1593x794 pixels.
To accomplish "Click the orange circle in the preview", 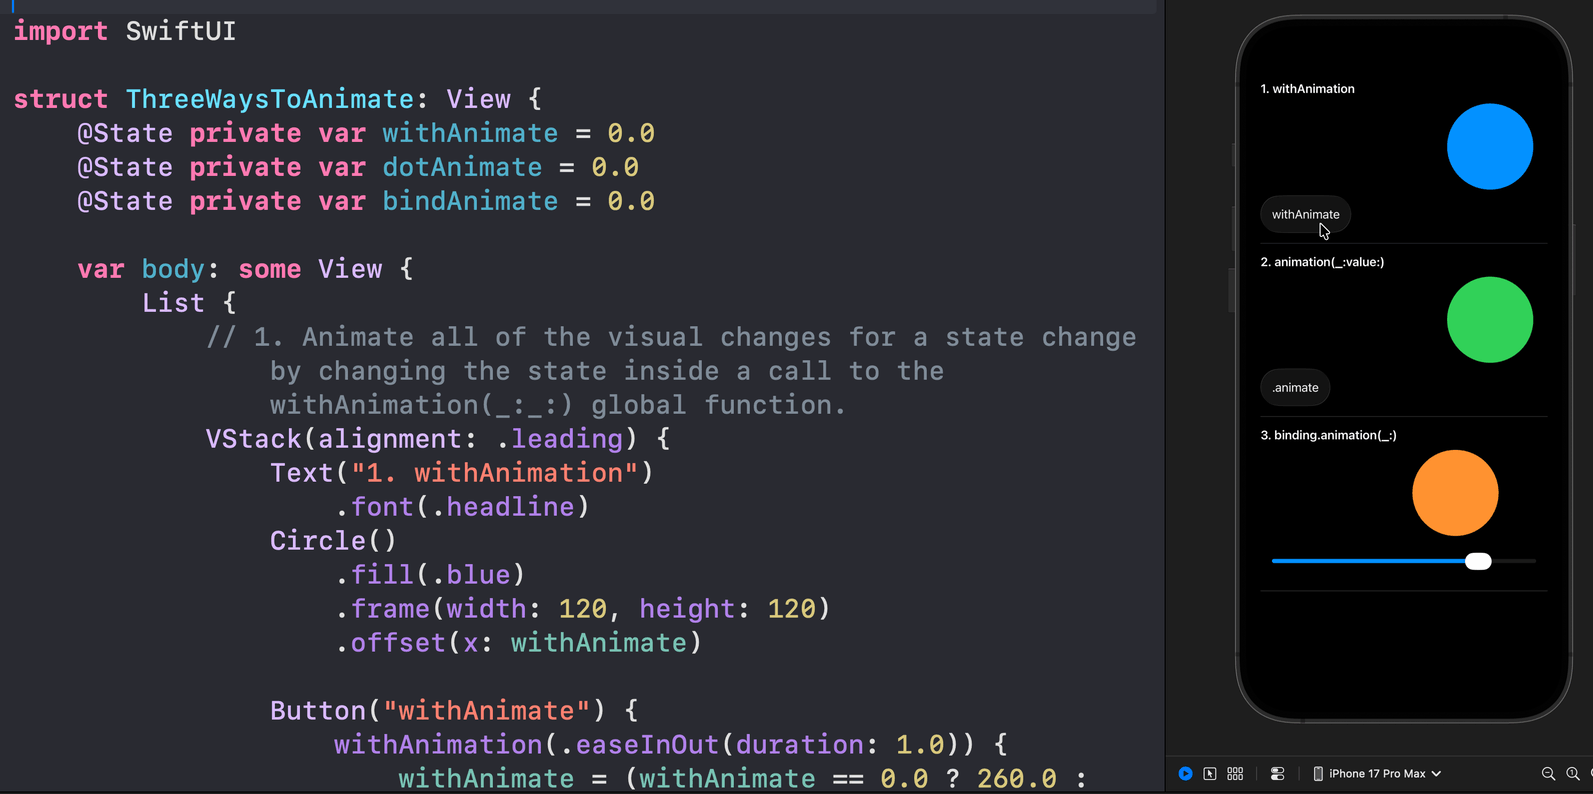I will click(x=1455, y=493).
